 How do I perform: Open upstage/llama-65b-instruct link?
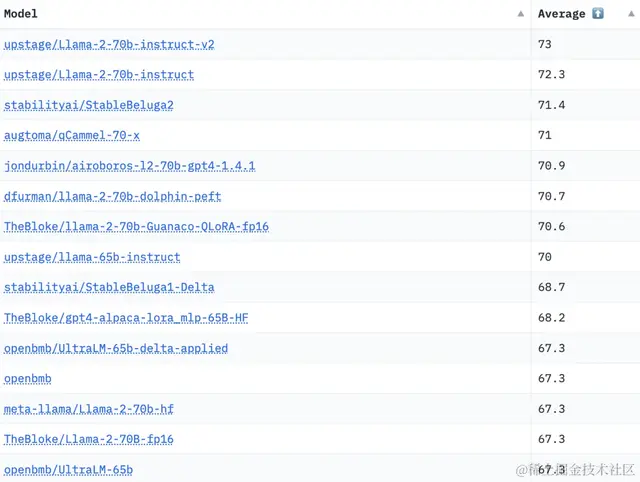point(92,257)
